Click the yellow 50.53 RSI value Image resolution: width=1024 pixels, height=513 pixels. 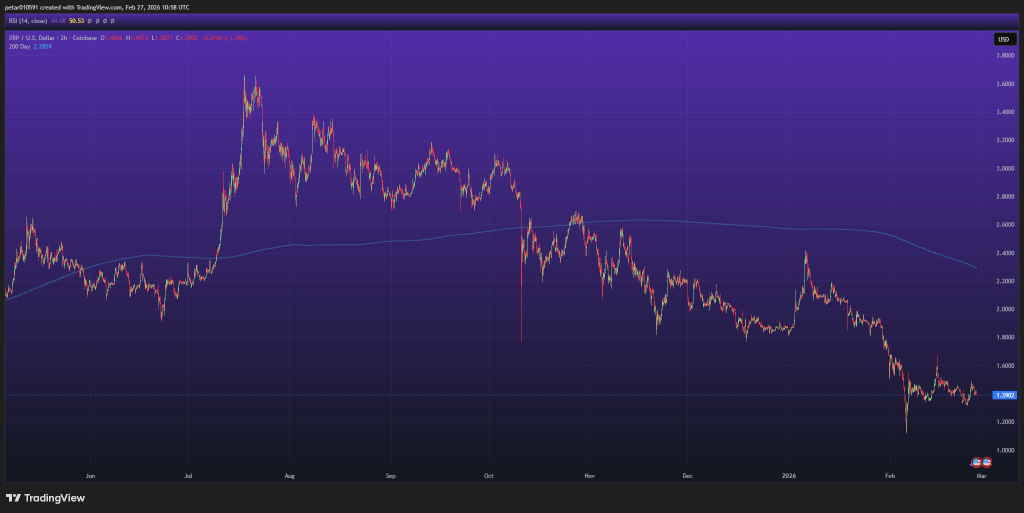[76, 21]
